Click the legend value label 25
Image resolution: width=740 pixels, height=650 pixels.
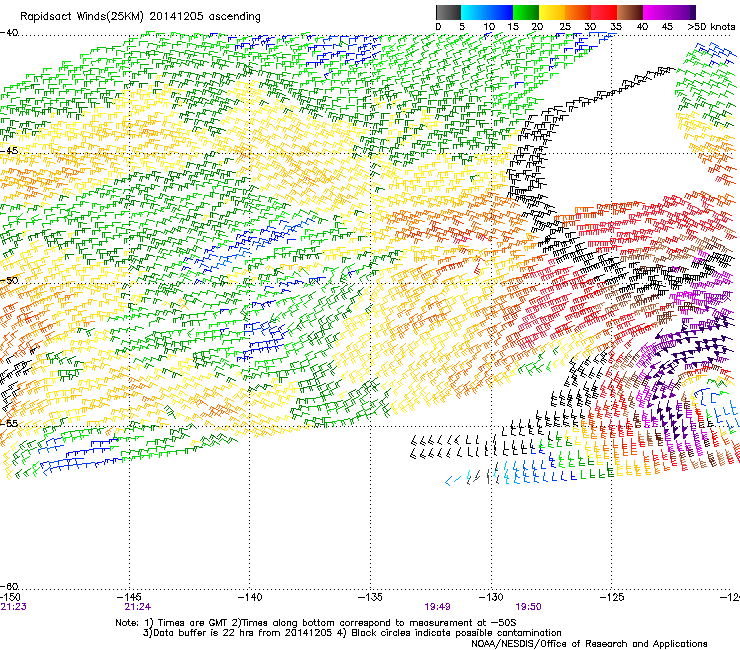pyautogui.click(x=565, y=27)
